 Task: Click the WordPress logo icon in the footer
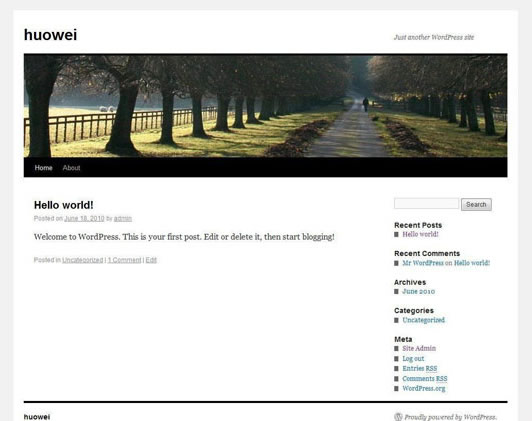coord(398,417)
